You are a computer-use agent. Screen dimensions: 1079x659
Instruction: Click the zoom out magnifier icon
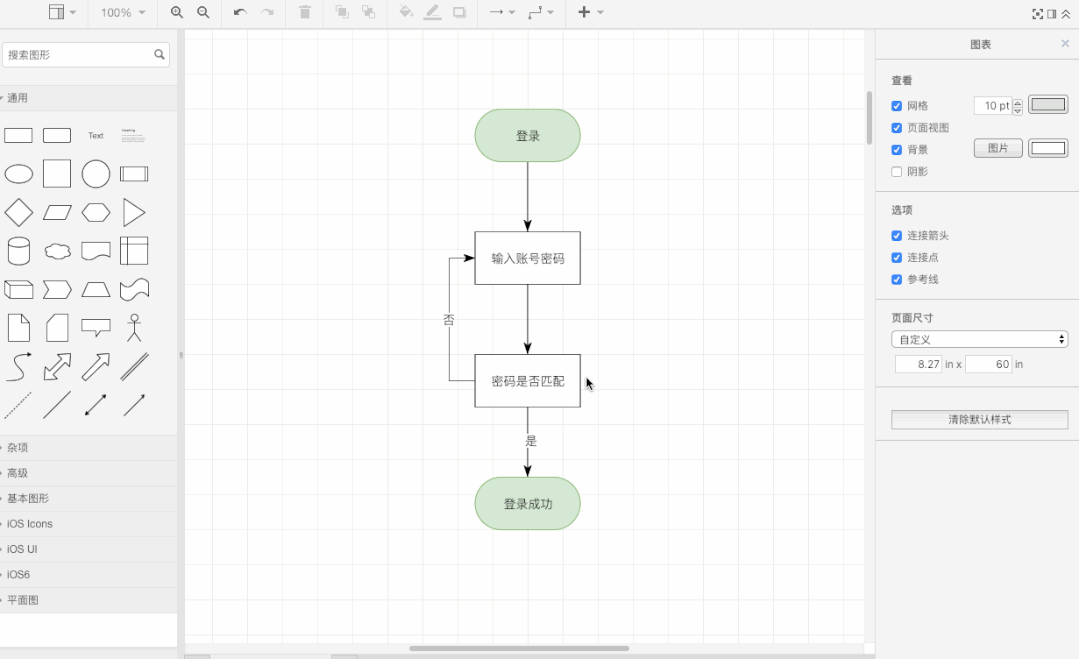point(203,12)
